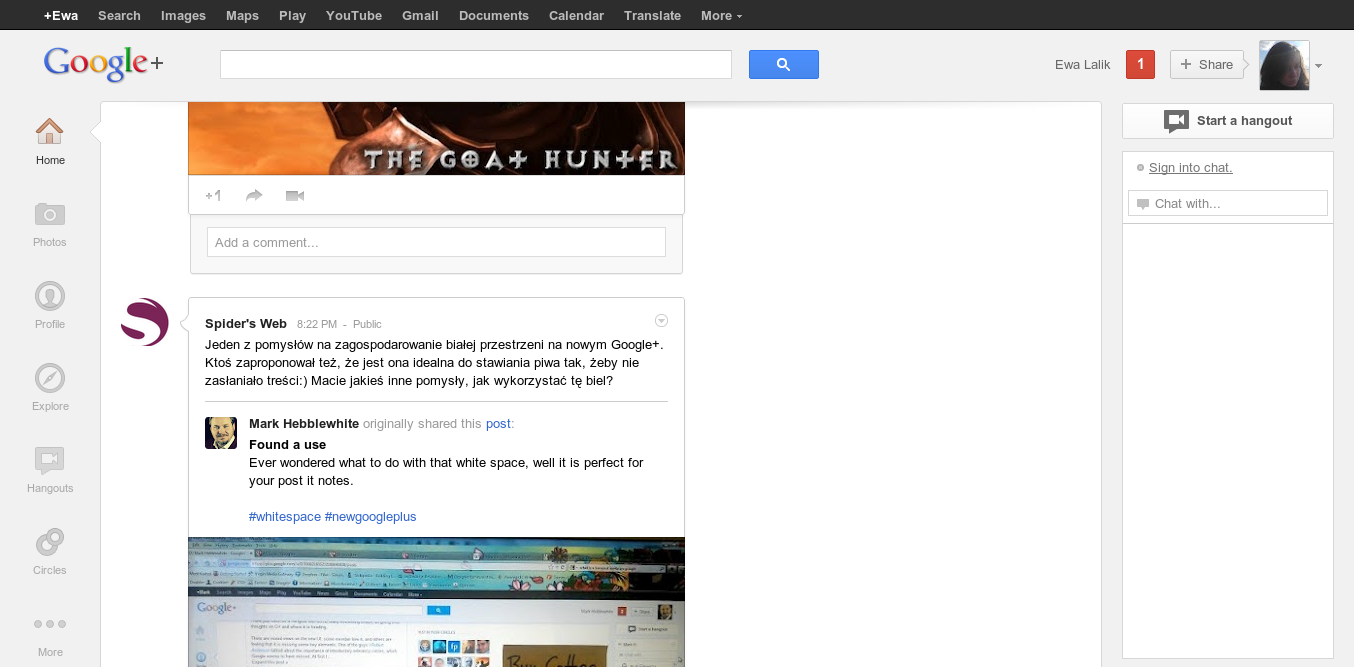Viewport: 1354px width, 667px height.
Task: Open the Hangouts sidebar icon
Action: pos(50,459)
